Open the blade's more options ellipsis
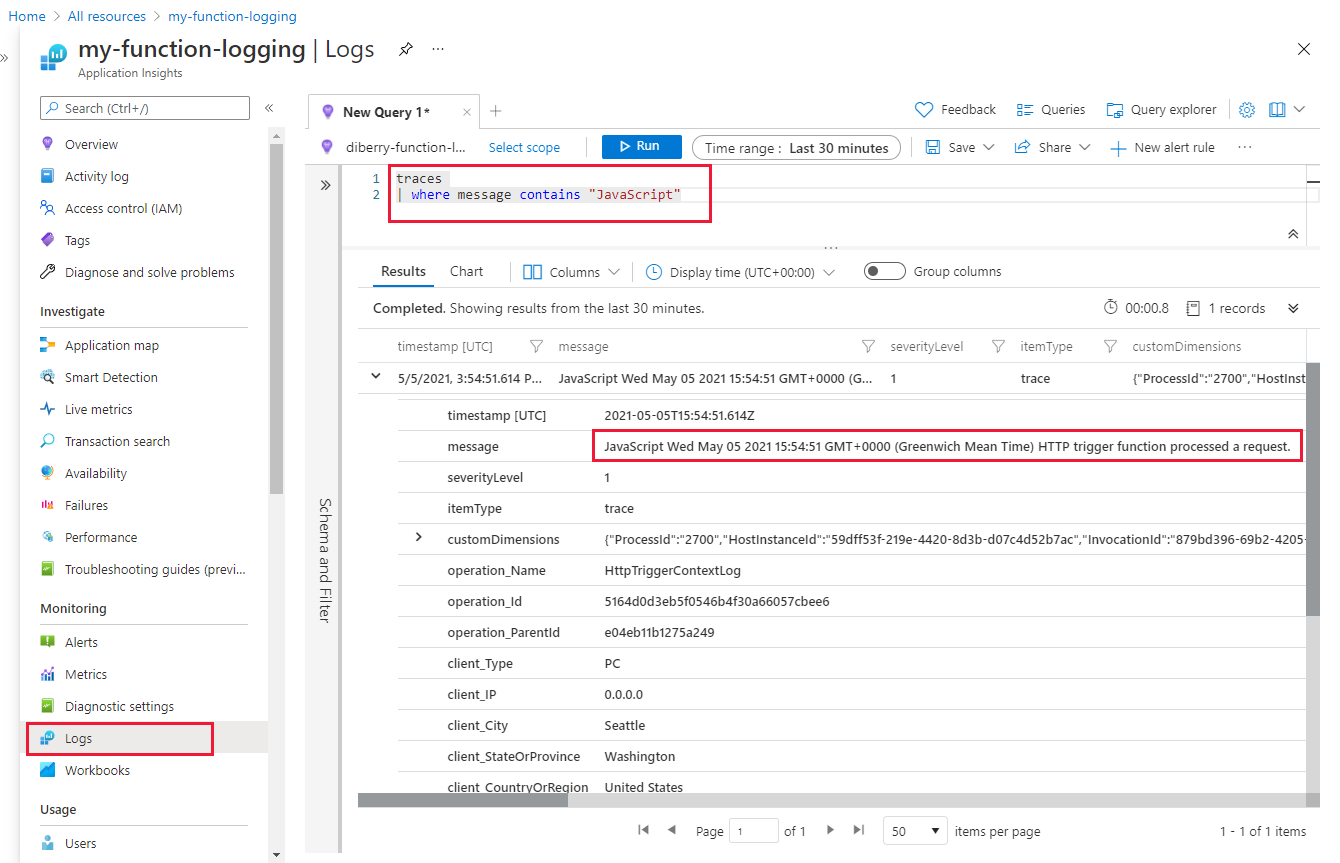Image resolution: width=1340 pixels, height=863 pixels. (438, 49)
